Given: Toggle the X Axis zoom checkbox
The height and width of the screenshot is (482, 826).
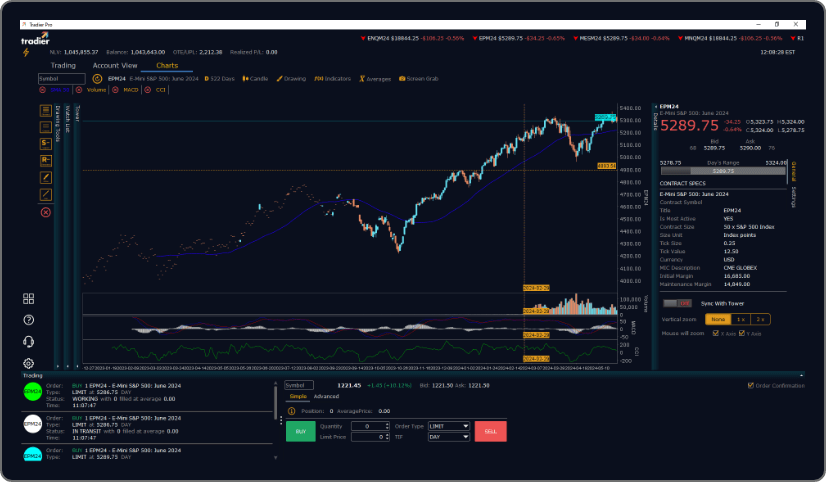Looking at the screenshot, I should click(x=715, y=333).
